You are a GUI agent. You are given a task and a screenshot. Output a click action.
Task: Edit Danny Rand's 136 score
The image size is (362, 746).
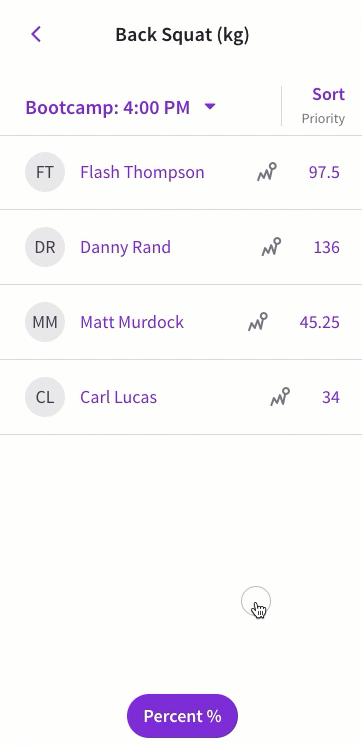327,247
